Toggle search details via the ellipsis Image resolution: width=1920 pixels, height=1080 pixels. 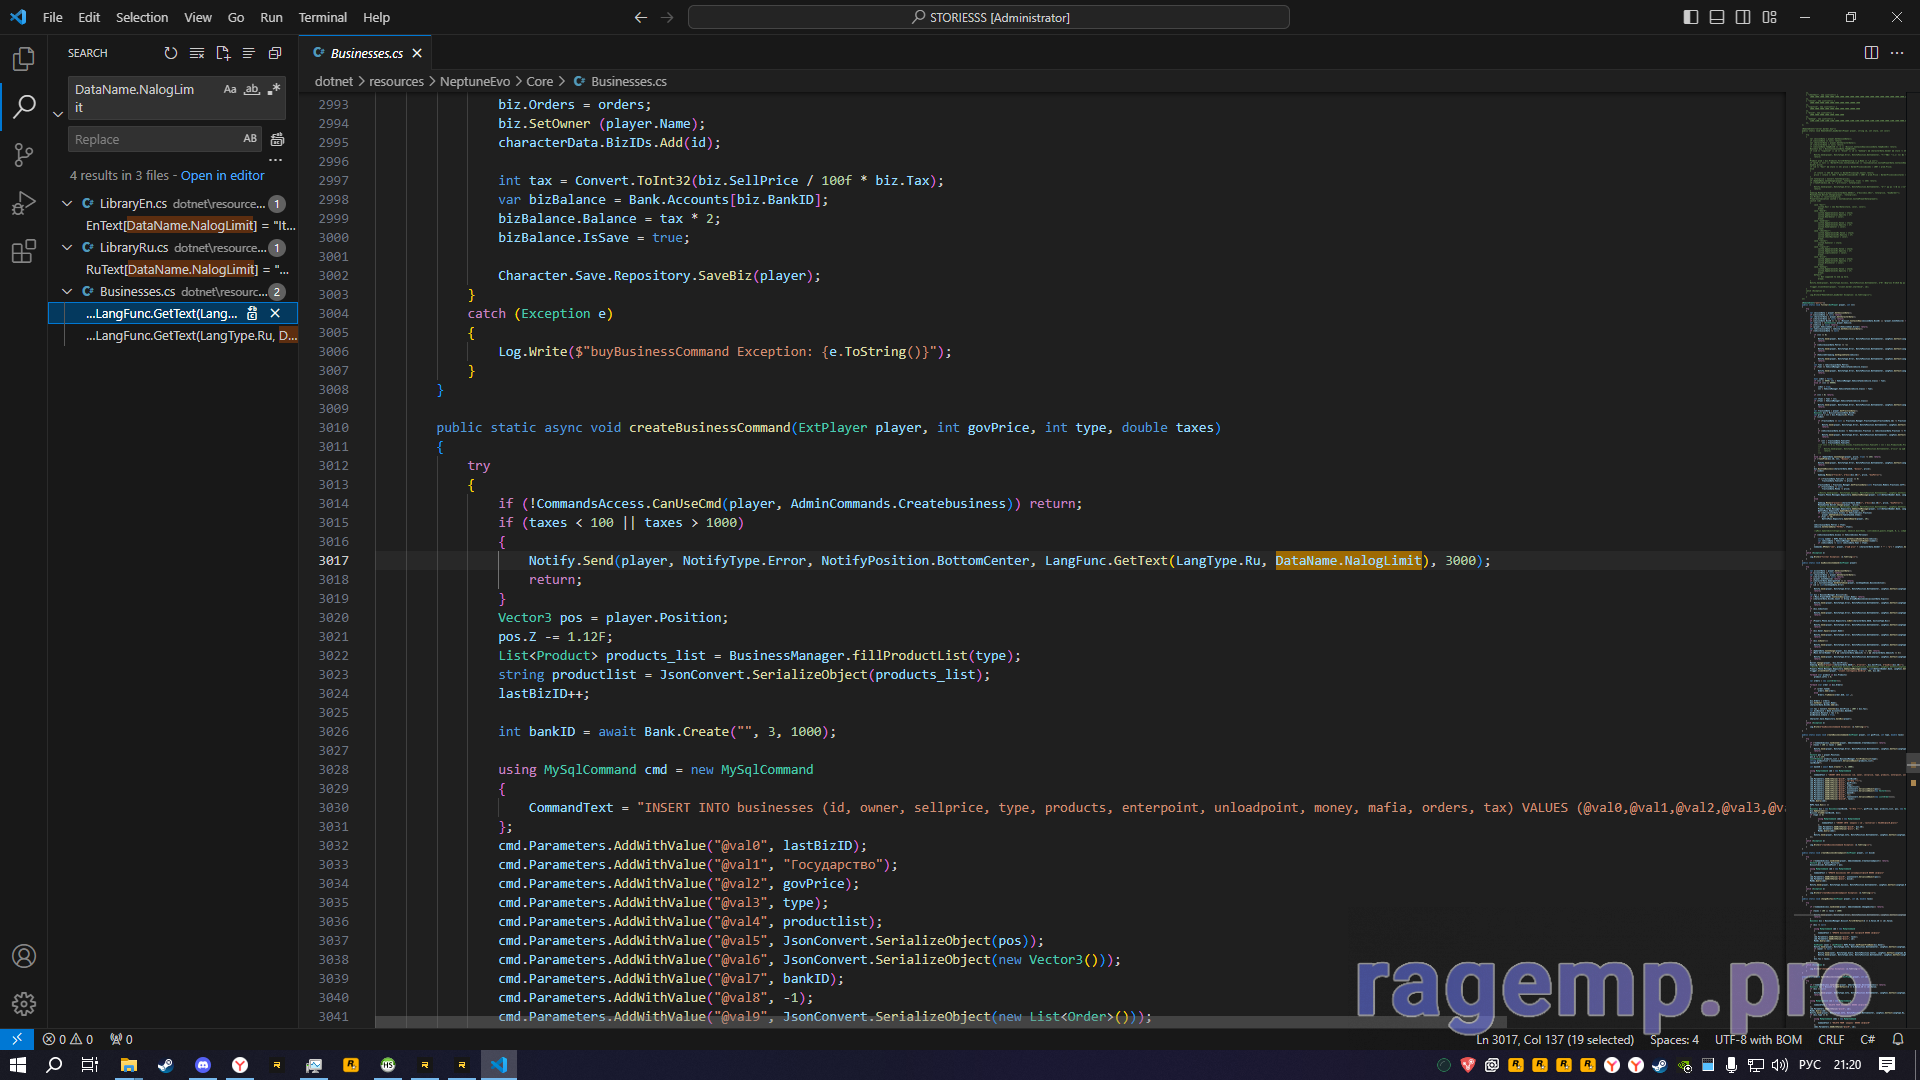(x=276, y=160)
